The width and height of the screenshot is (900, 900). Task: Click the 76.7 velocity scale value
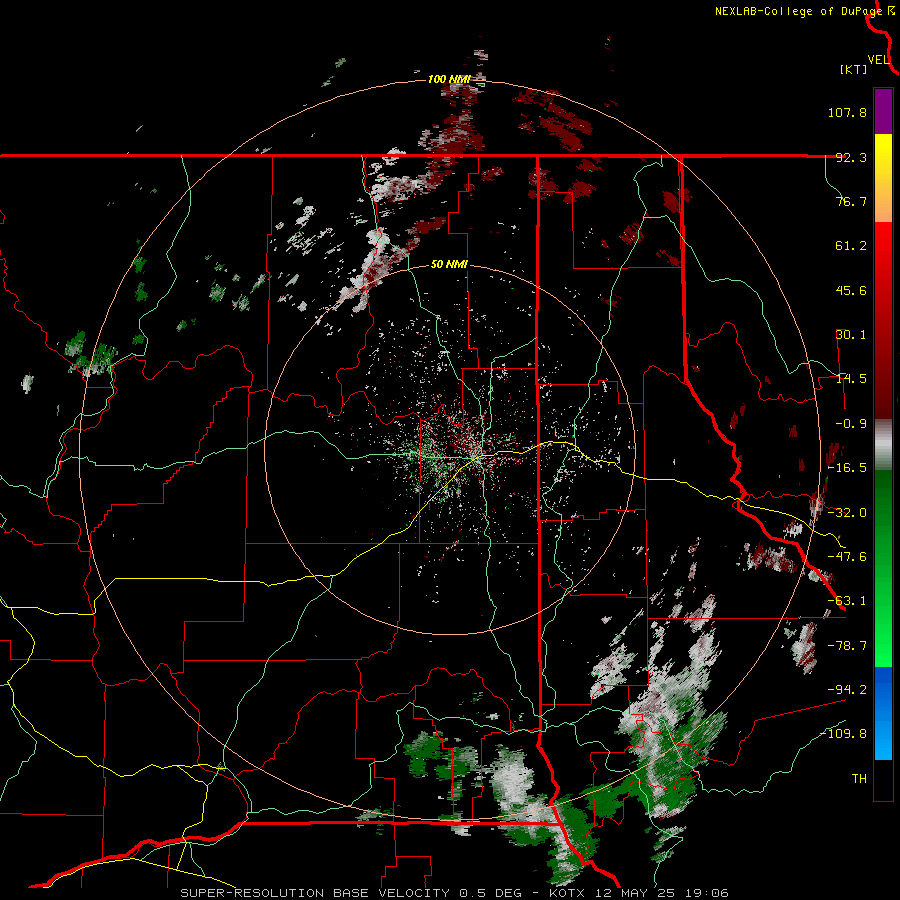coord(851,201)
